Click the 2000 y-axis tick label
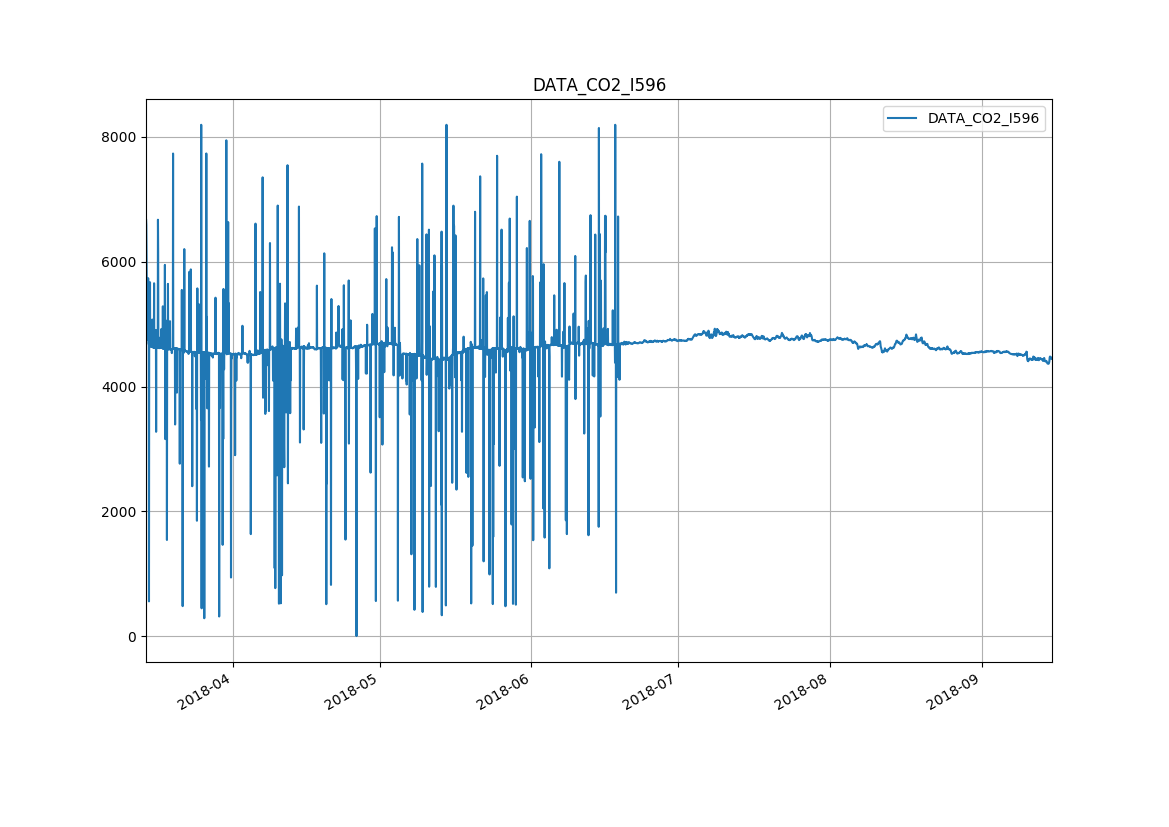The image size is (1169, 827). pyautogui.click(x=119, y=512)
